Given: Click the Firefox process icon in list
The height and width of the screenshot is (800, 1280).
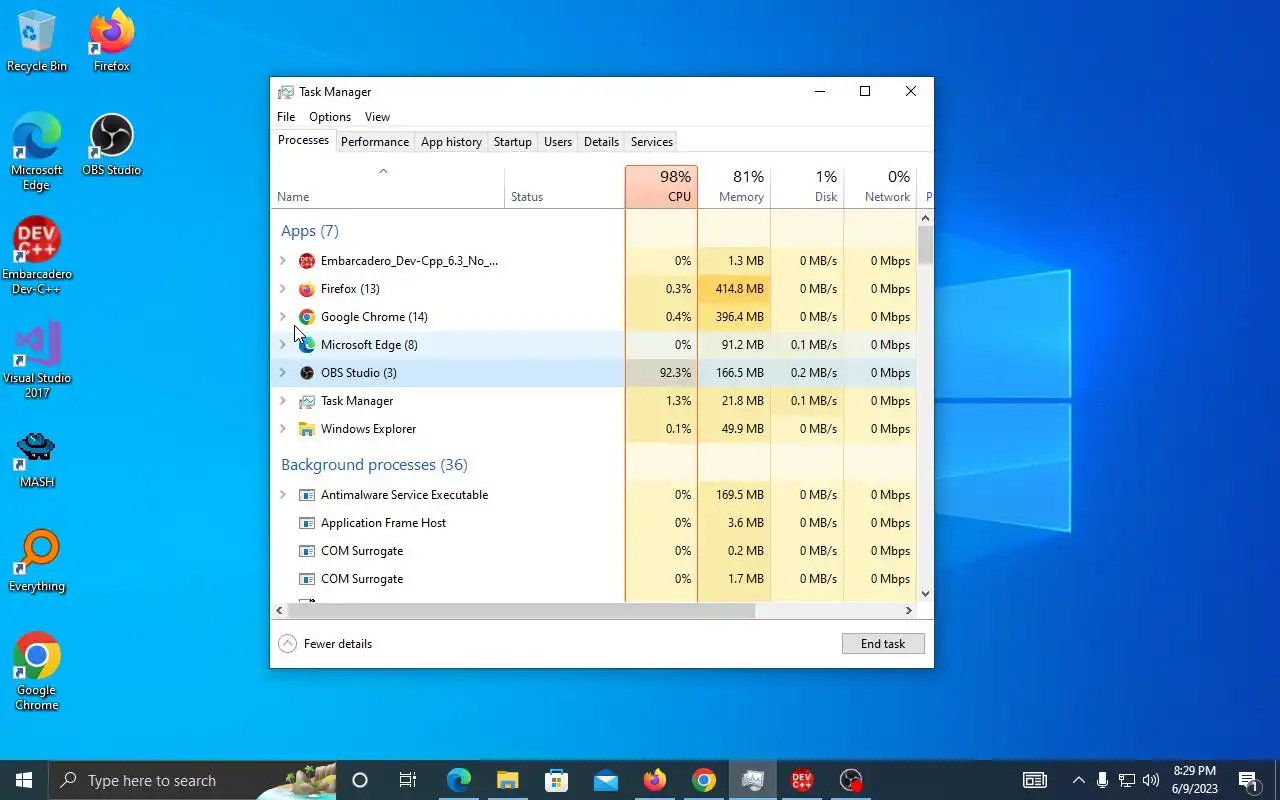Looking at the screenshot, I should [307, 289].
